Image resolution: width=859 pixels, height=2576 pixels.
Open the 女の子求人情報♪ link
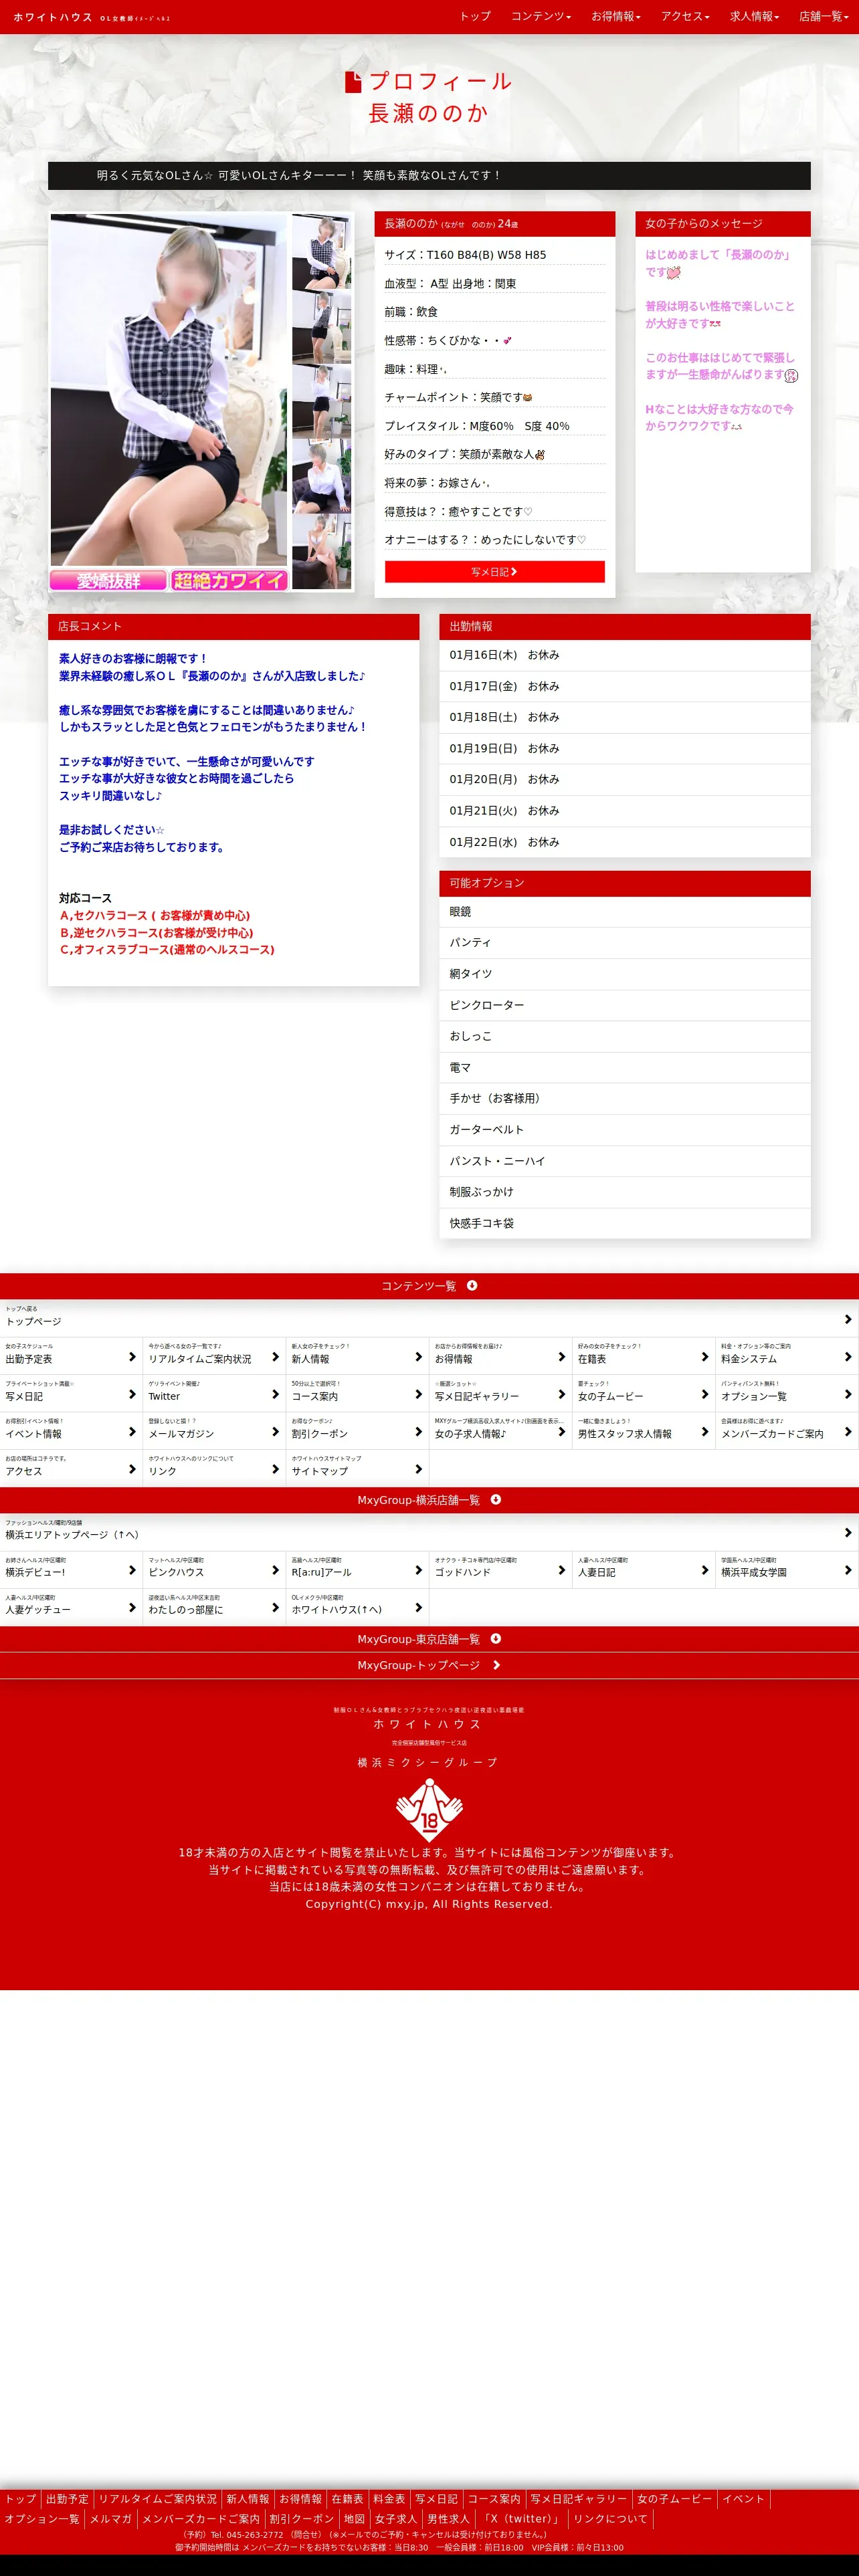click(500, 1432)
